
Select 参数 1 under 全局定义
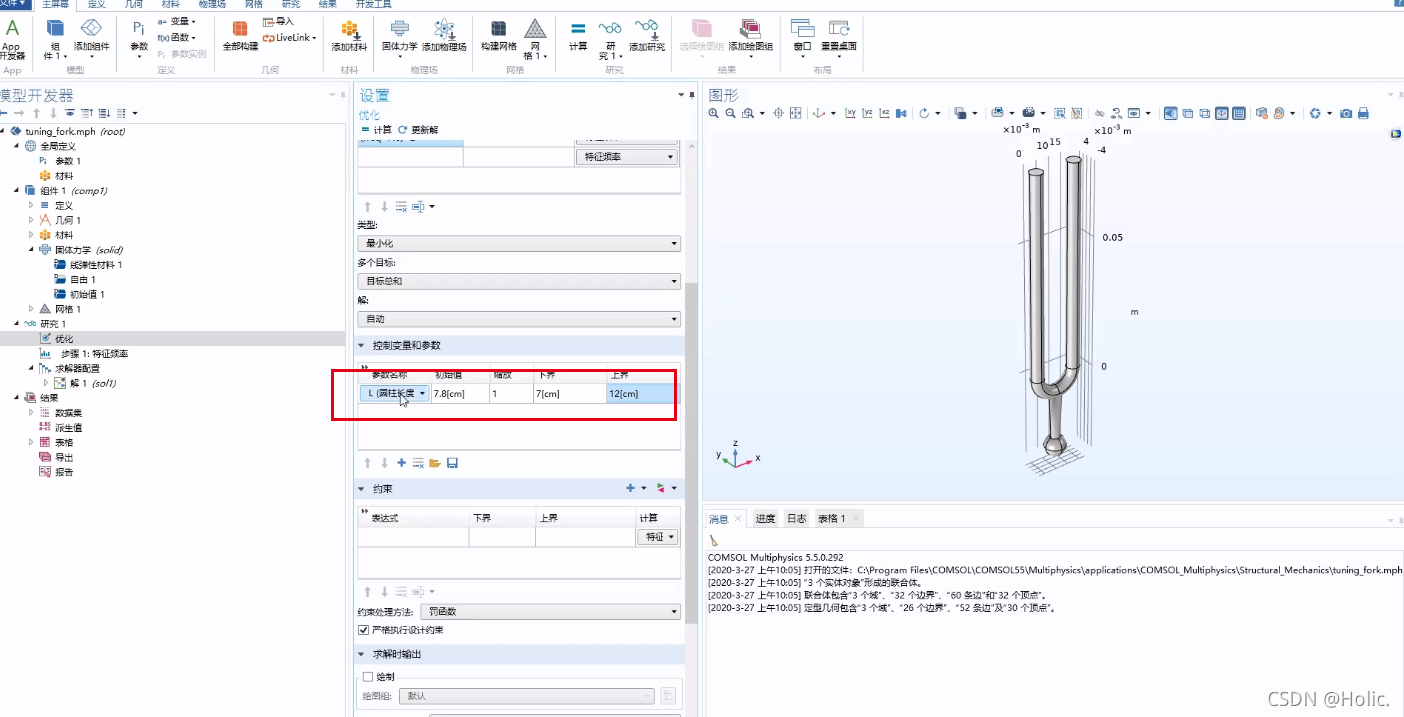(x=67, y=161)
